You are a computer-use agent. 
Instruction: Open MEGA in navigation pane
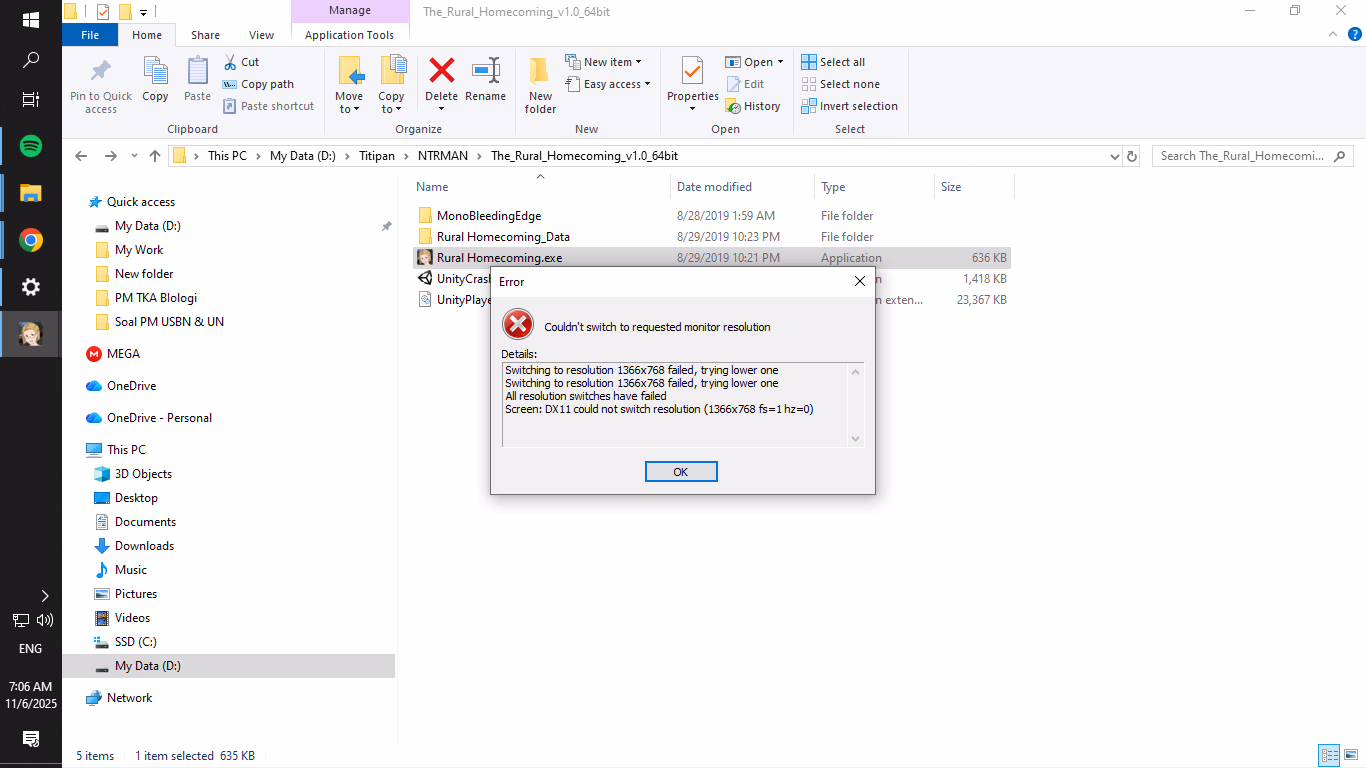123,354
